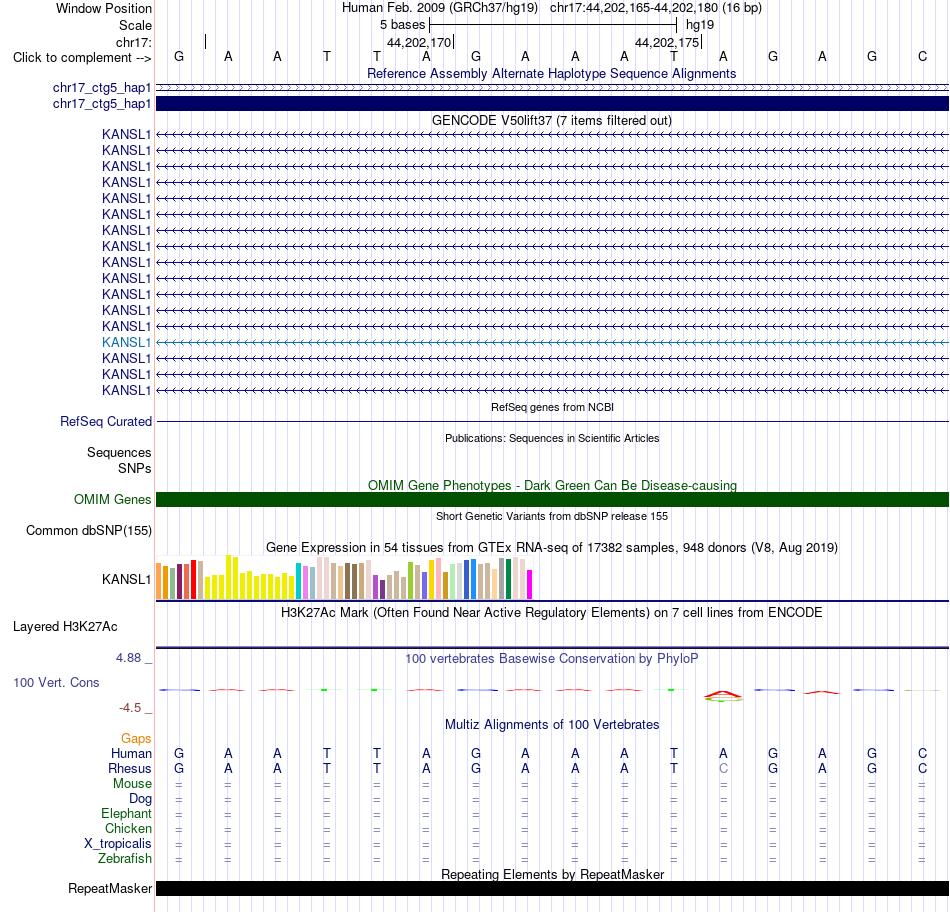
Task: Click the 'Click to complement -->' label
Action: 82,58
